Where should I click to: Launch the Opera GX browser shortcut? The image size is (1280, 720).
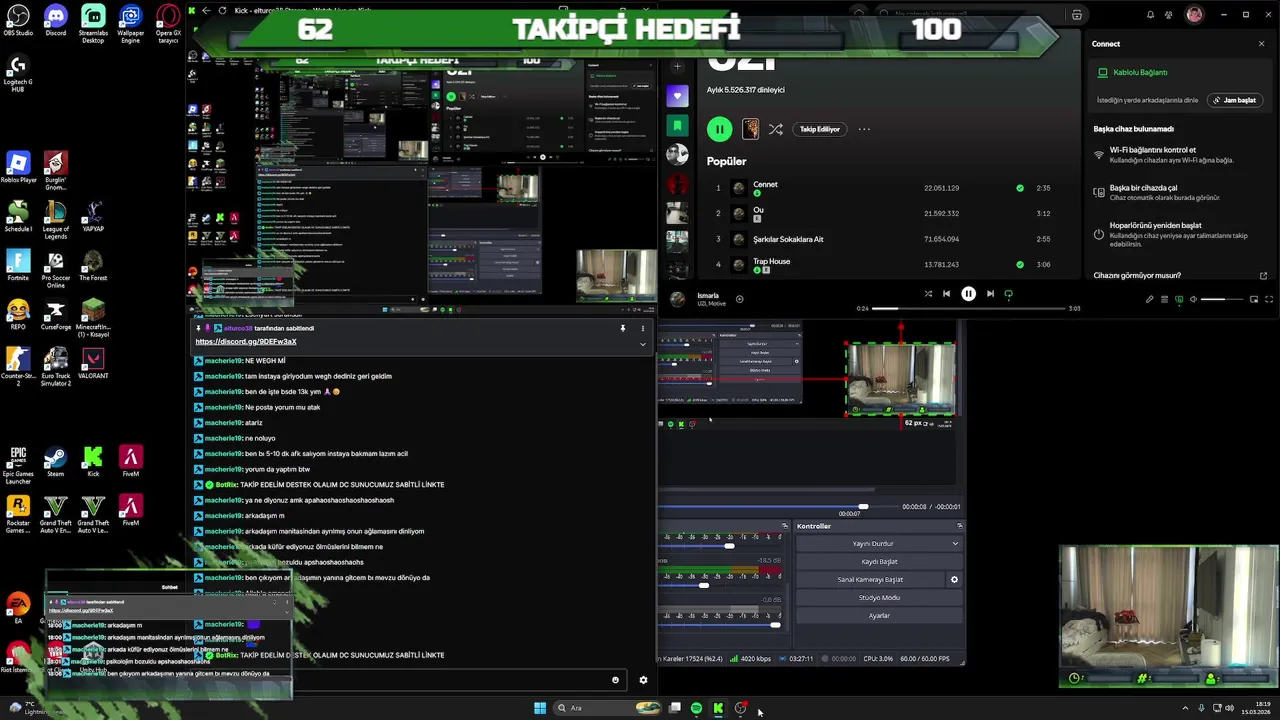pyautogui.click(x=168, y=23)
